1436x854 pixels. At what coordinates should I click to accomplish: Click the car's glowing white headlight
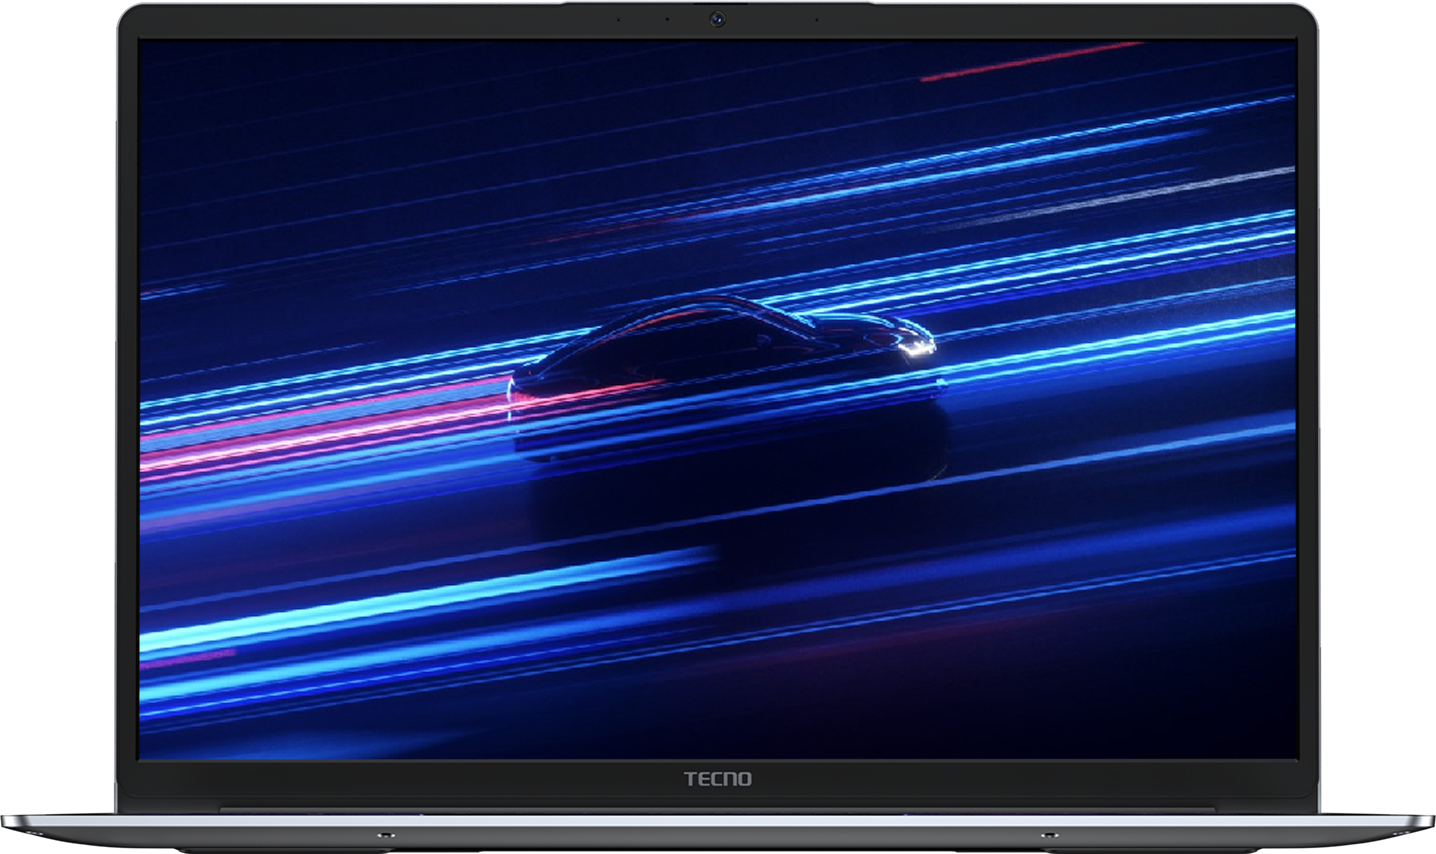click(915, 346)
